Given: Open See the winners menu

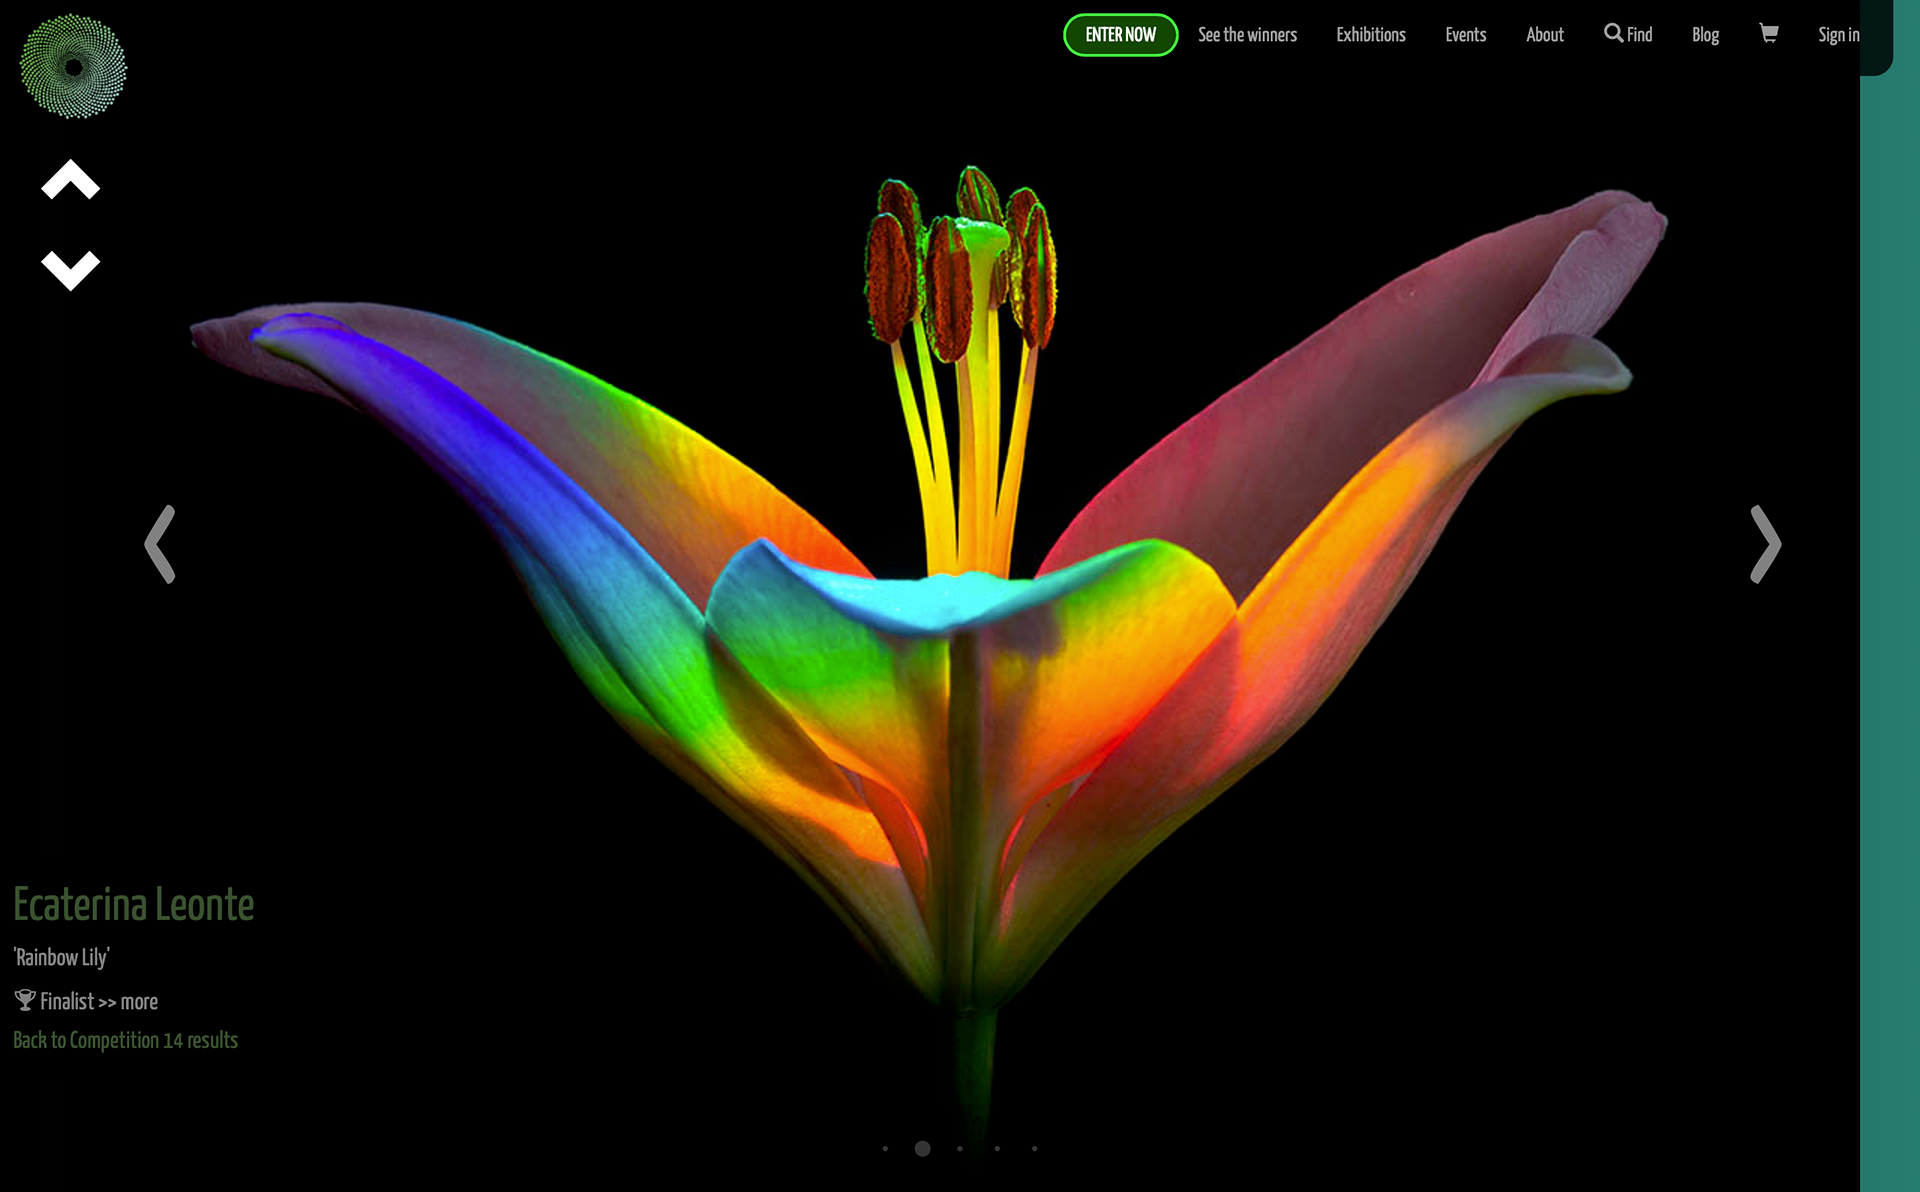Looking at the screenshot, I should click(1247, 35).
